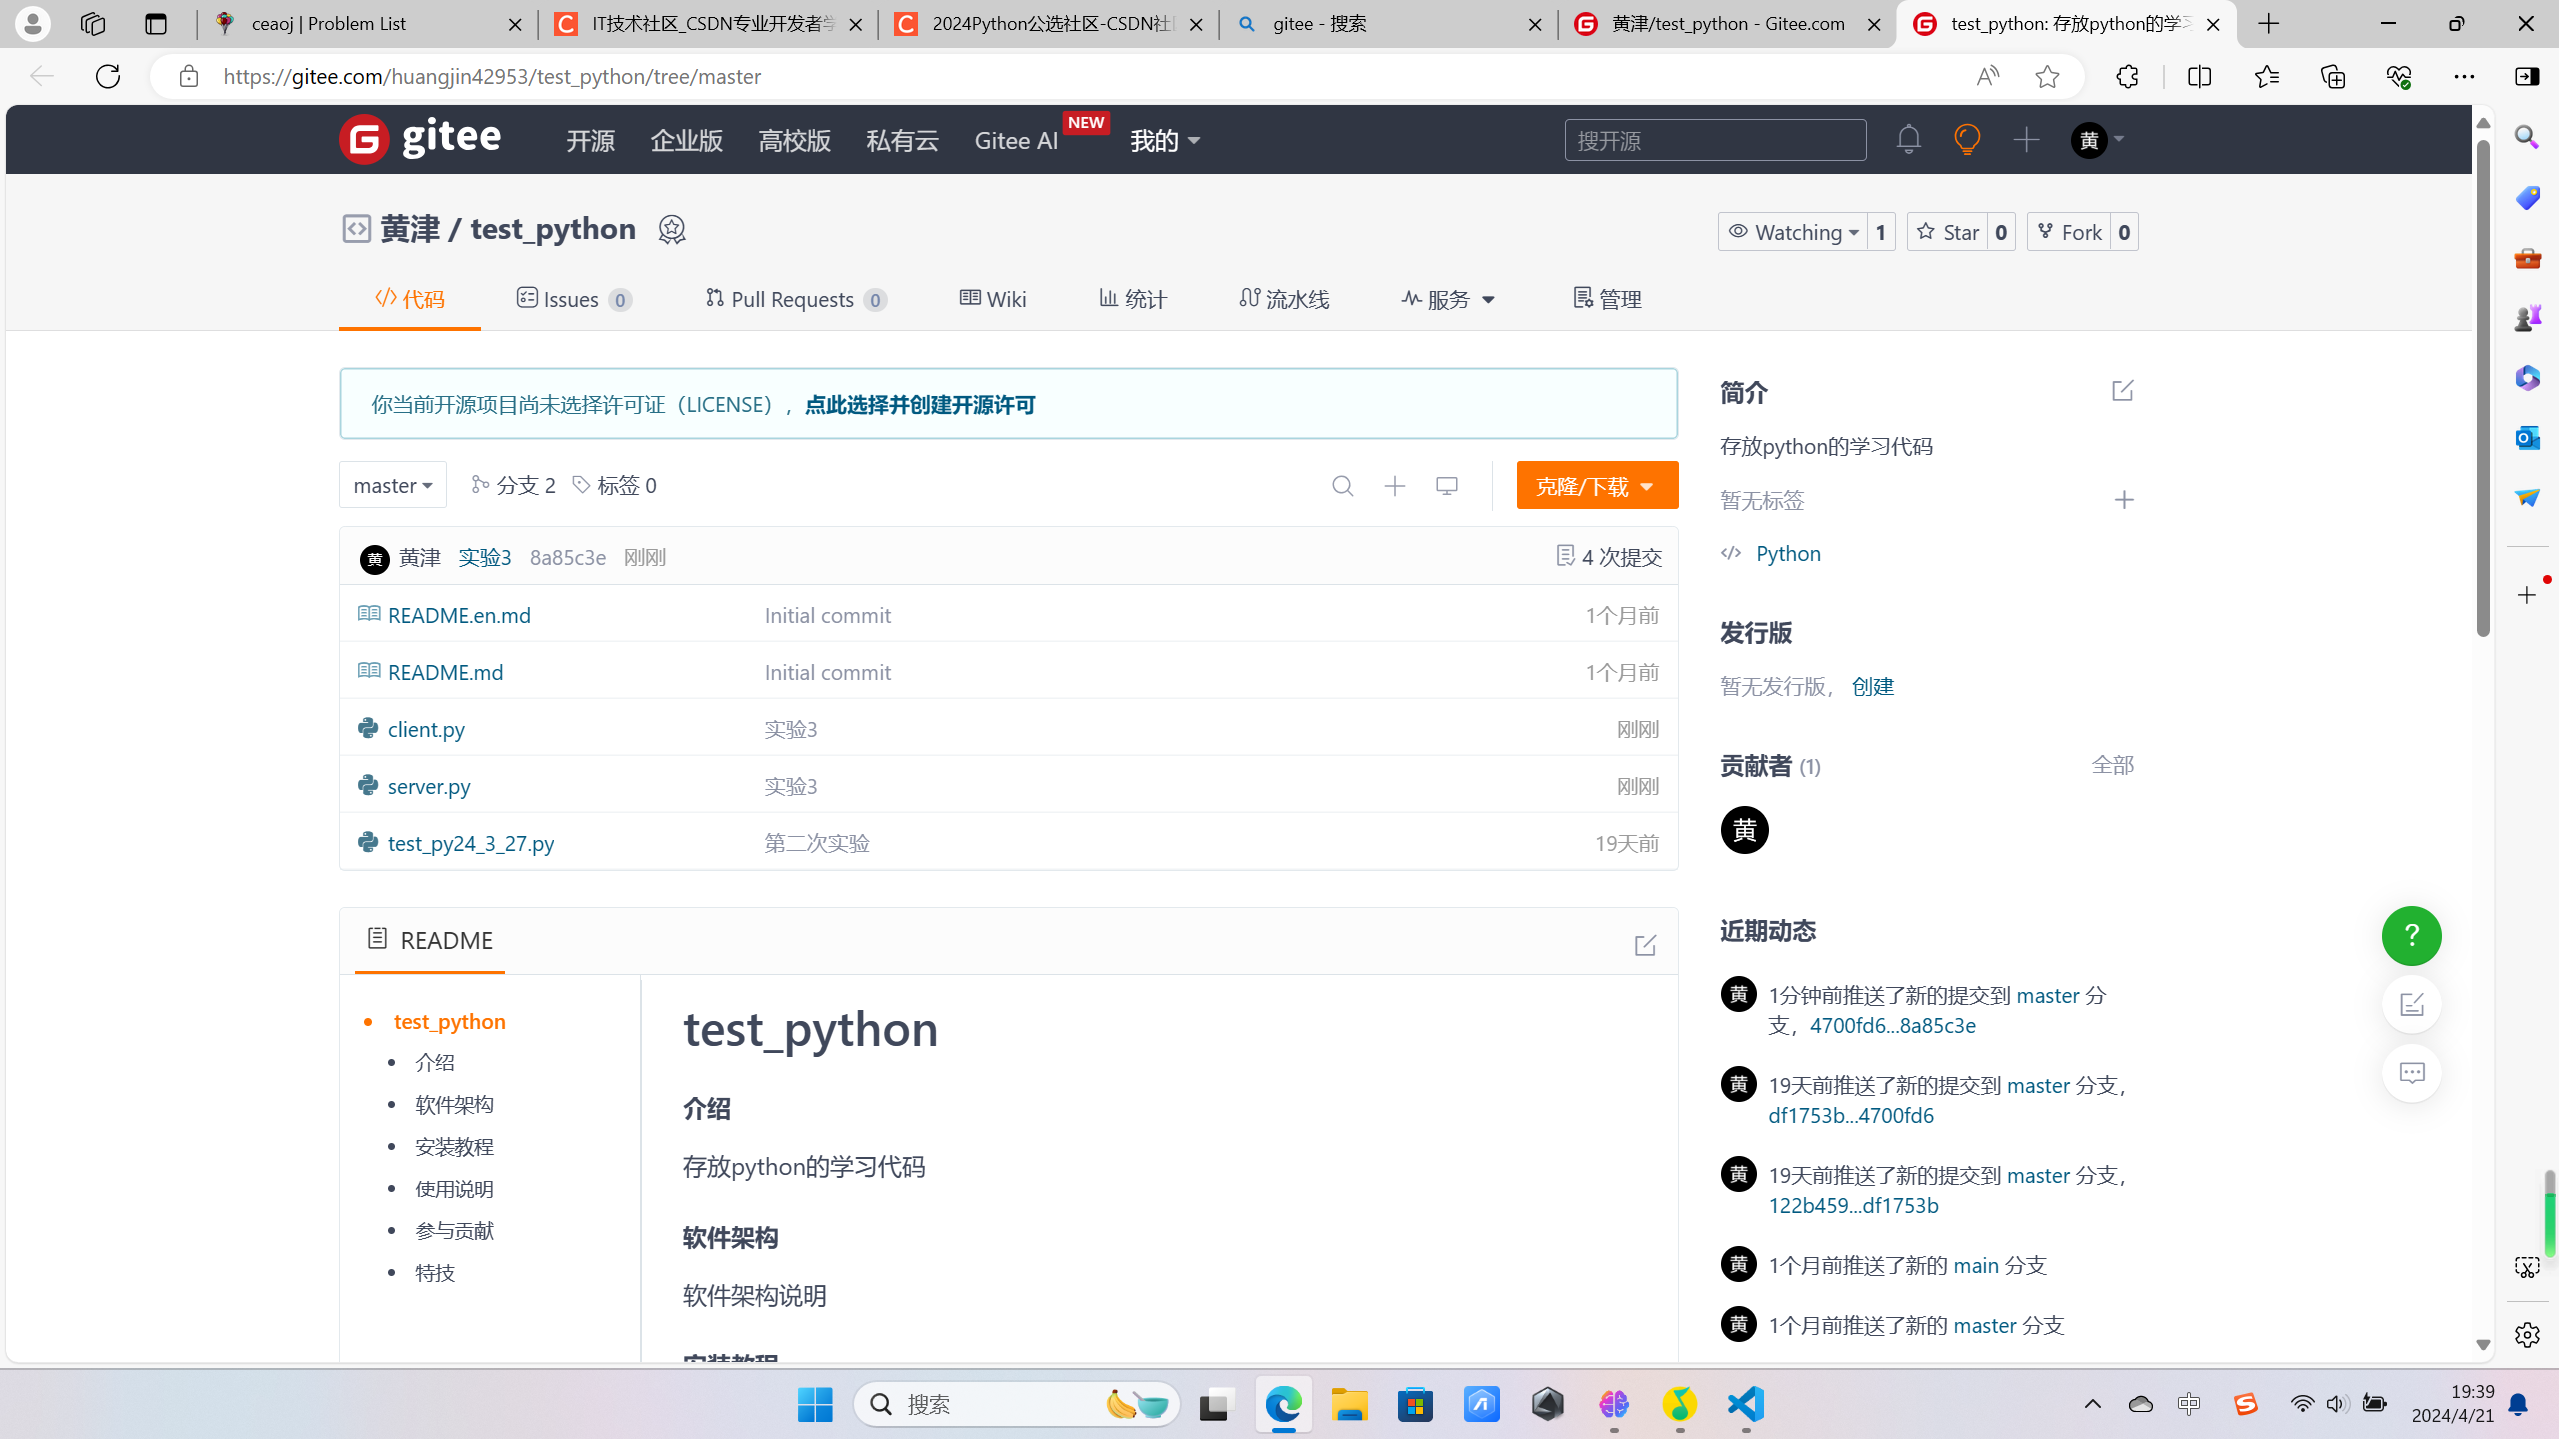The image size is (2559, 1439).
Task: Click Gitee AI navigation item
Action: (1016, 140)
